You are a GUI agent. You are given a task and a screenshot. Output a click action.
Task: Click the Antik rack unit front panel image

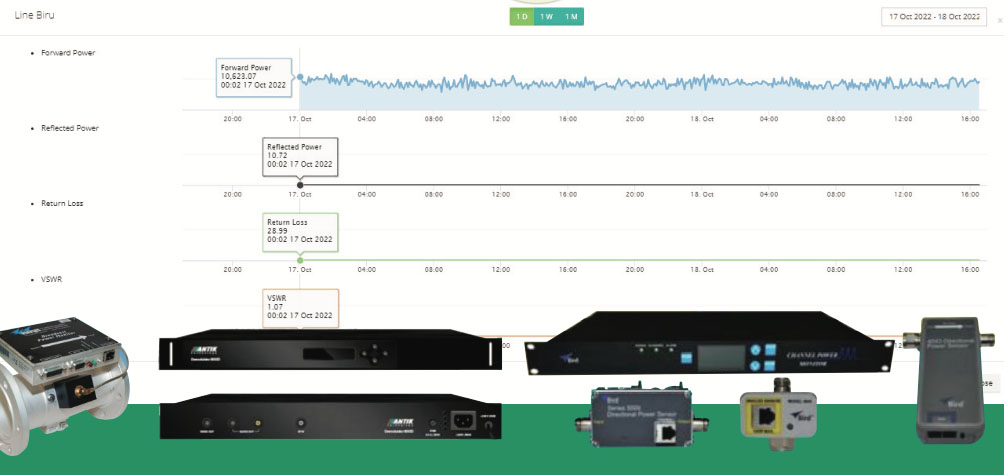pyautogui.click(x=330, y=353)
